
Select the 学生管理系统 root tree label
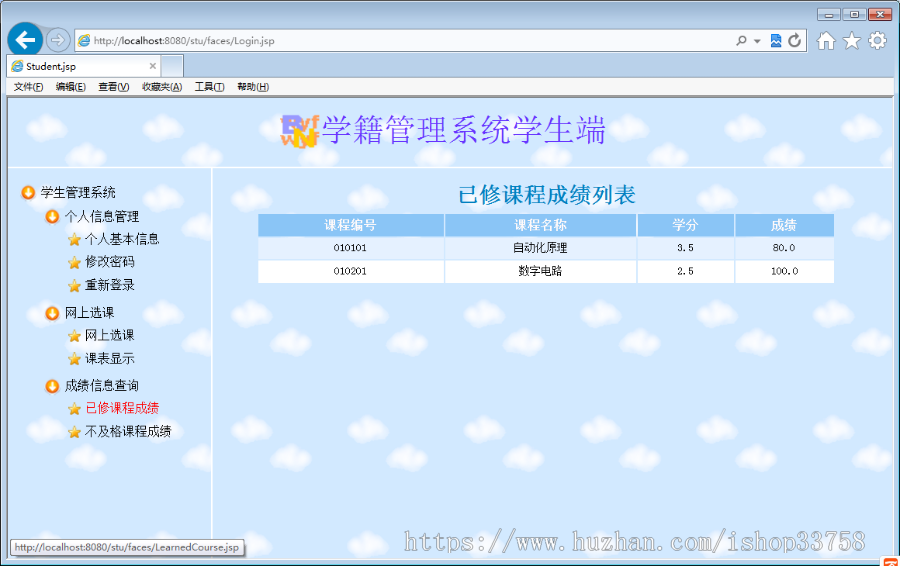pos(78,192)
